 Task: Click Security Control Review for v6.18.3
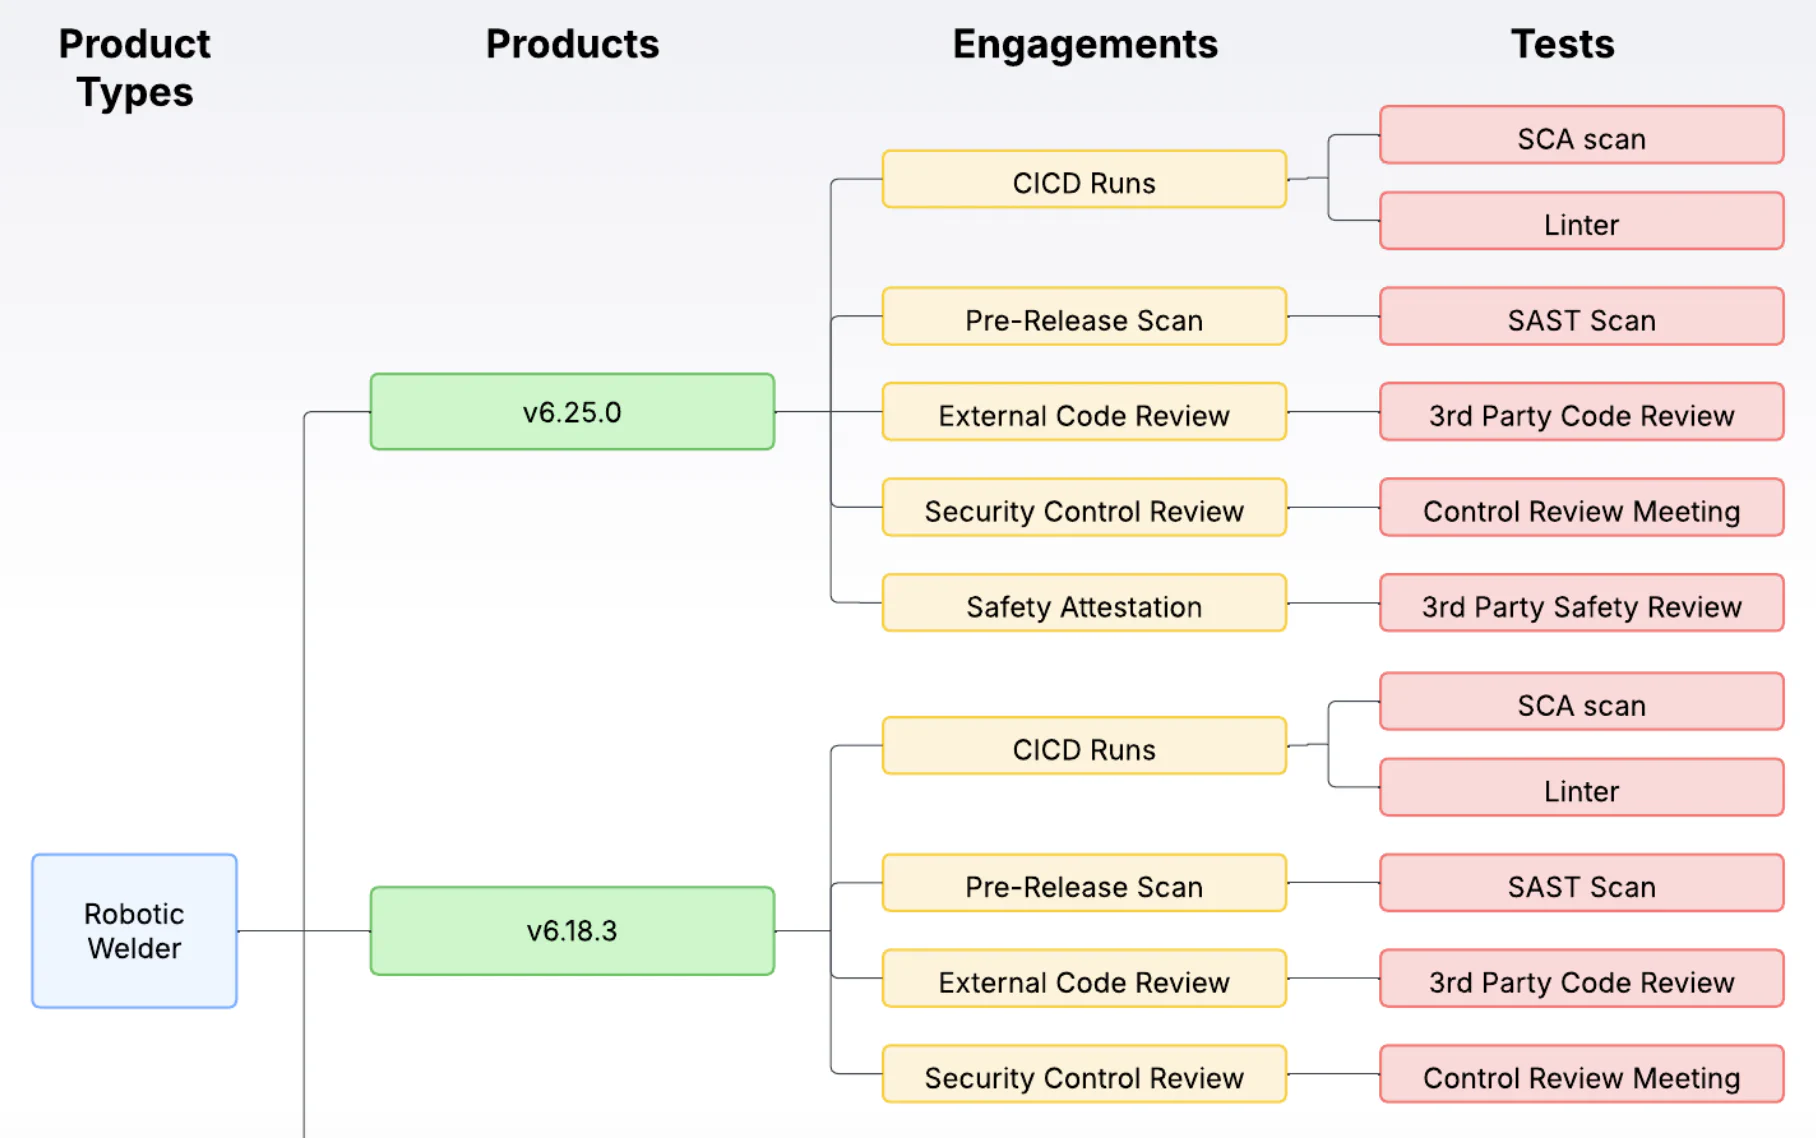(x=1084, y=1077)
